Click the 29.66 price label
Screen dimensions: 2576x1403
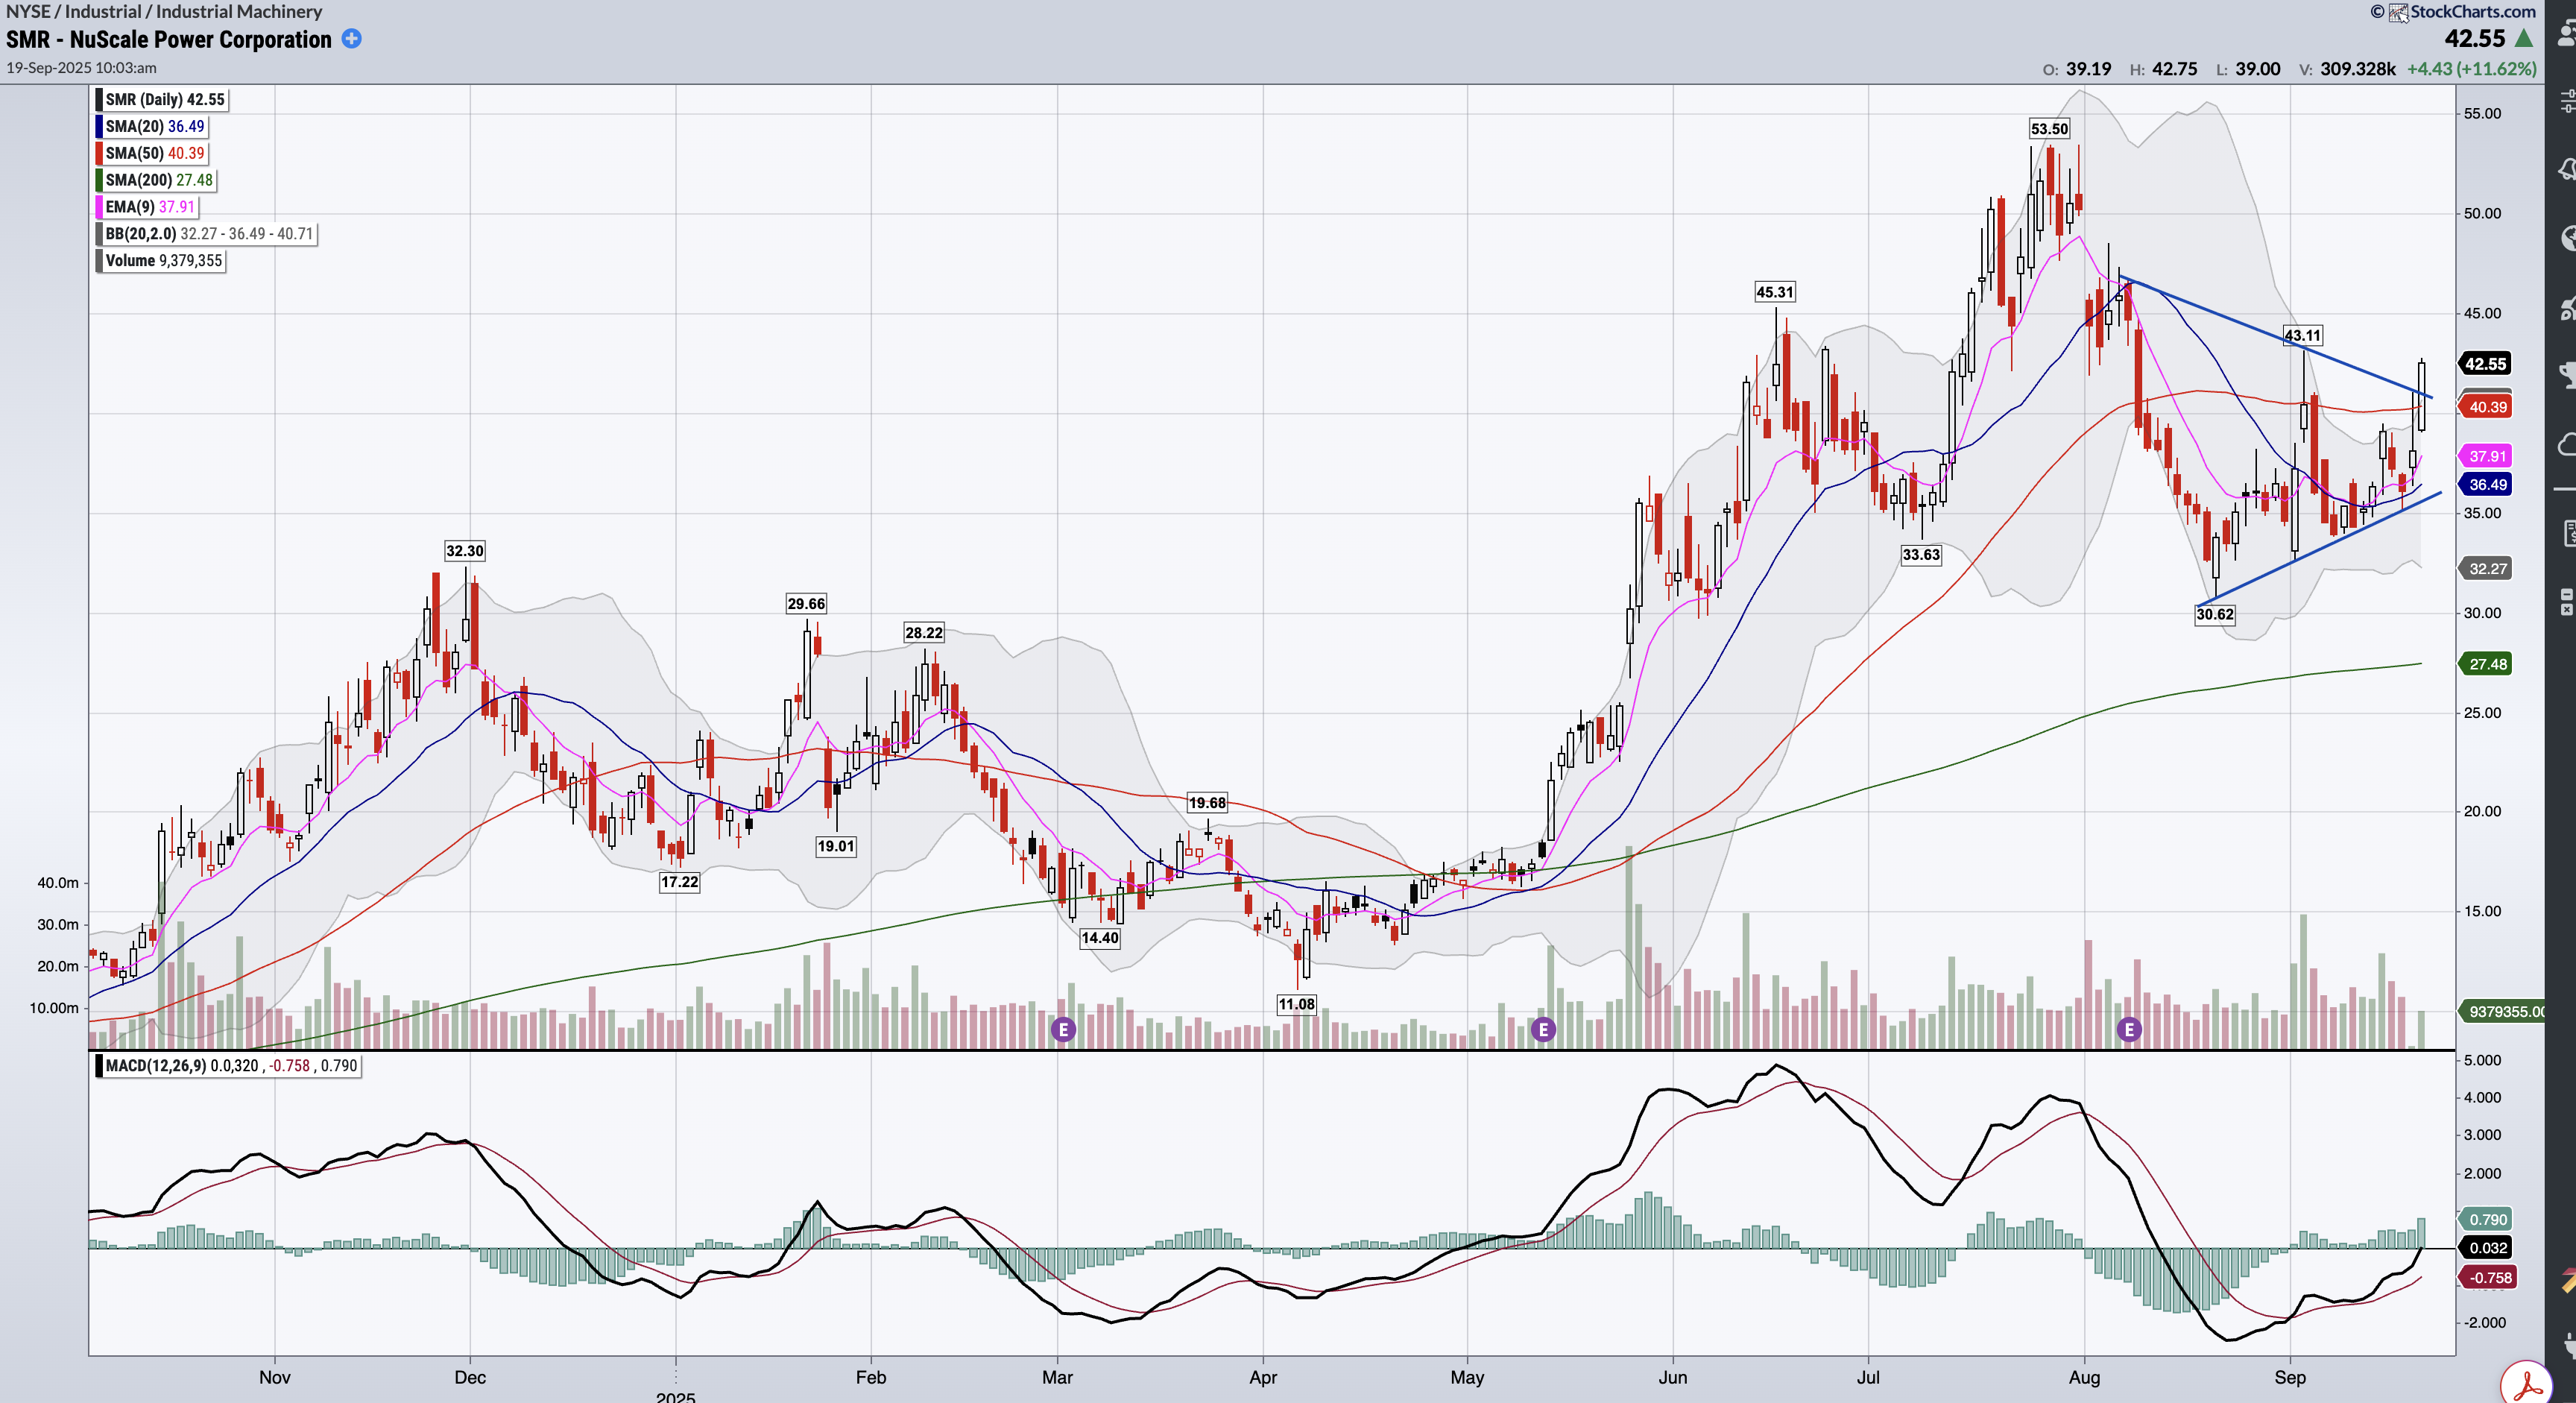pos(806,604)
